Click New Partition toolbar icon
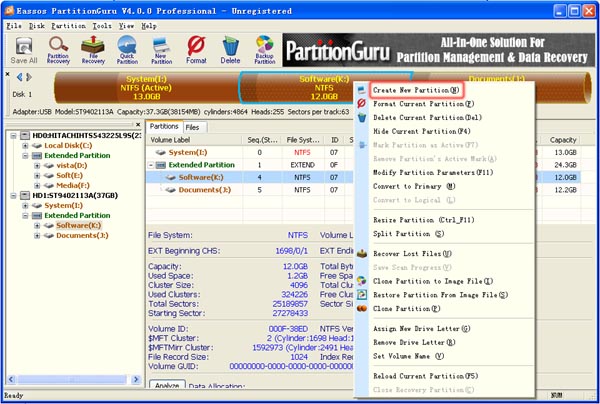The height and width of the screenshot is (404, 600). [x=161, y=50]
